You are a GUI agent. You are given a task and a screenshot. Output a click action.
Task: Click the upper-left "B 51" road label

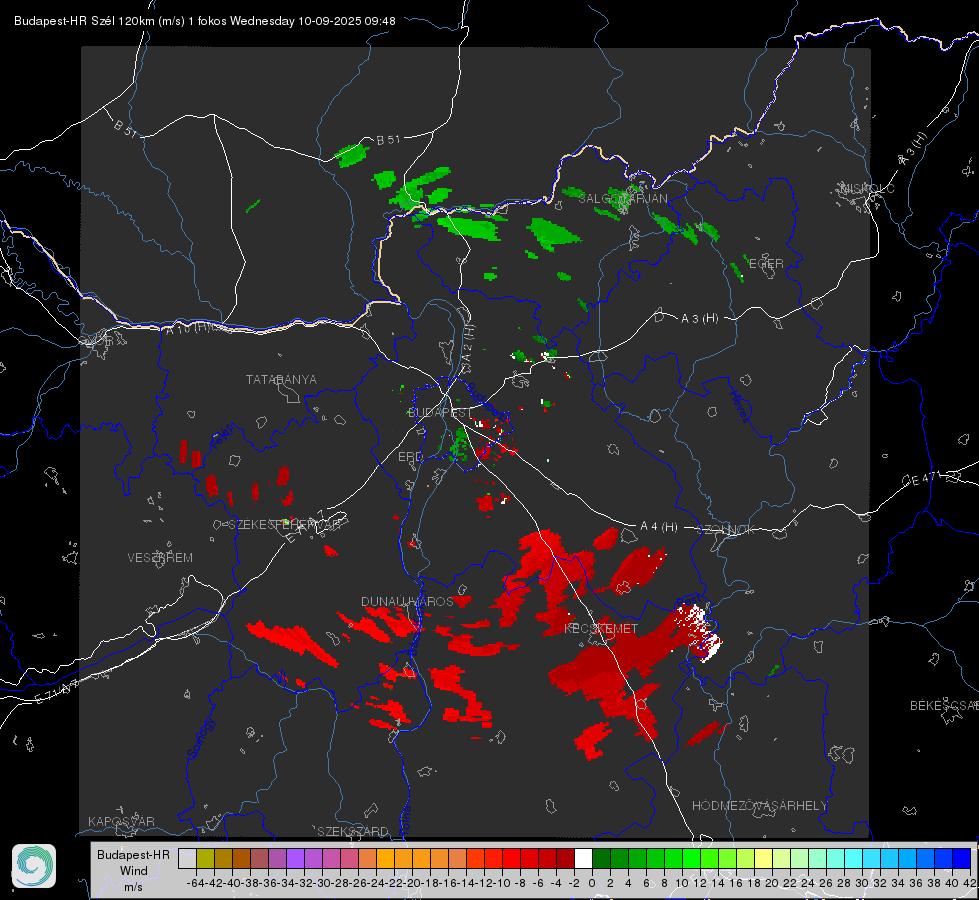(125, 128)
